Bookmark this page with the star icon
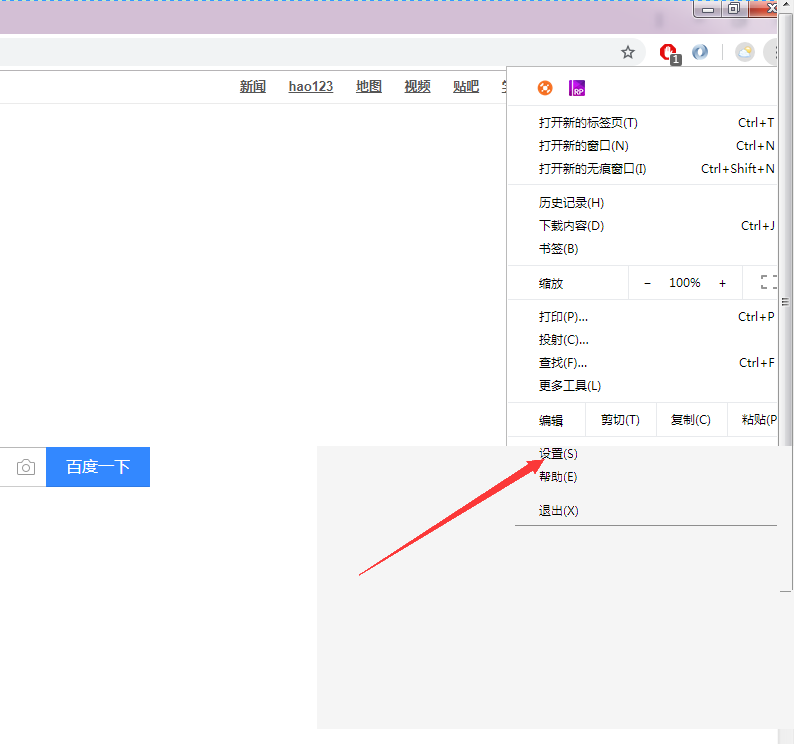The width and height of the screenshot is (794, 744). coord(628,52)
